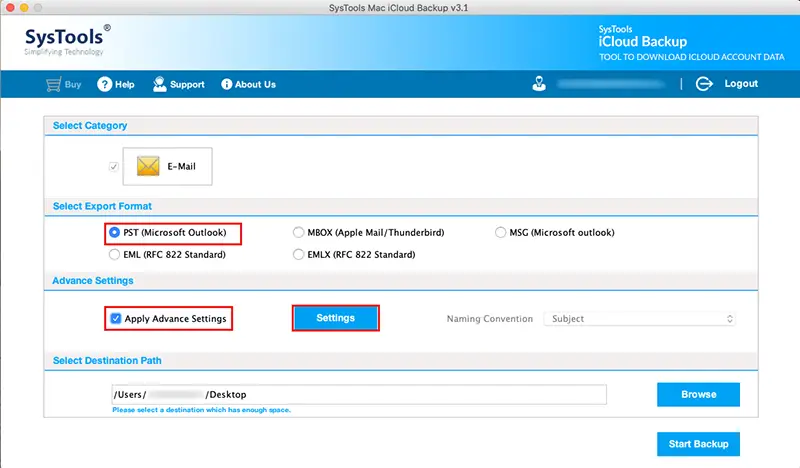Viewport: 800px width, 468px height.
Task: Select MSG (Microsoft outlook) format
Action: [x=500, y=233]
